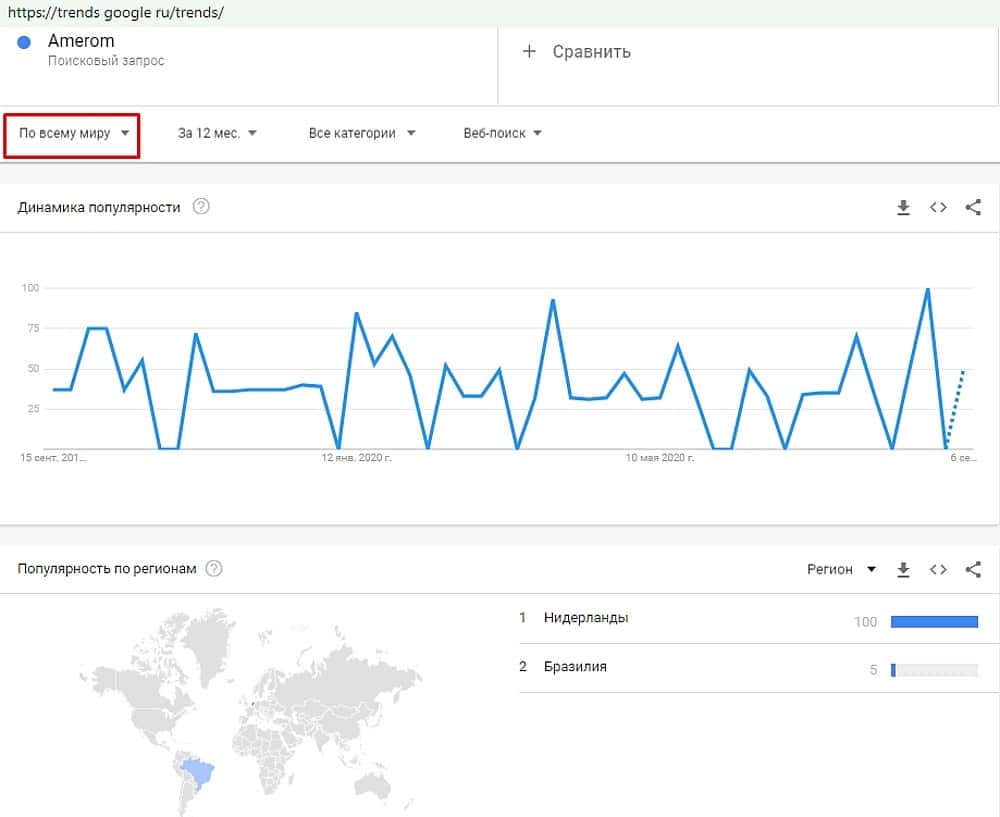The image size is (1000, 817).
Task: Select Бразилия in the region list
Action: pyautogui.click(x=575, y=666)
